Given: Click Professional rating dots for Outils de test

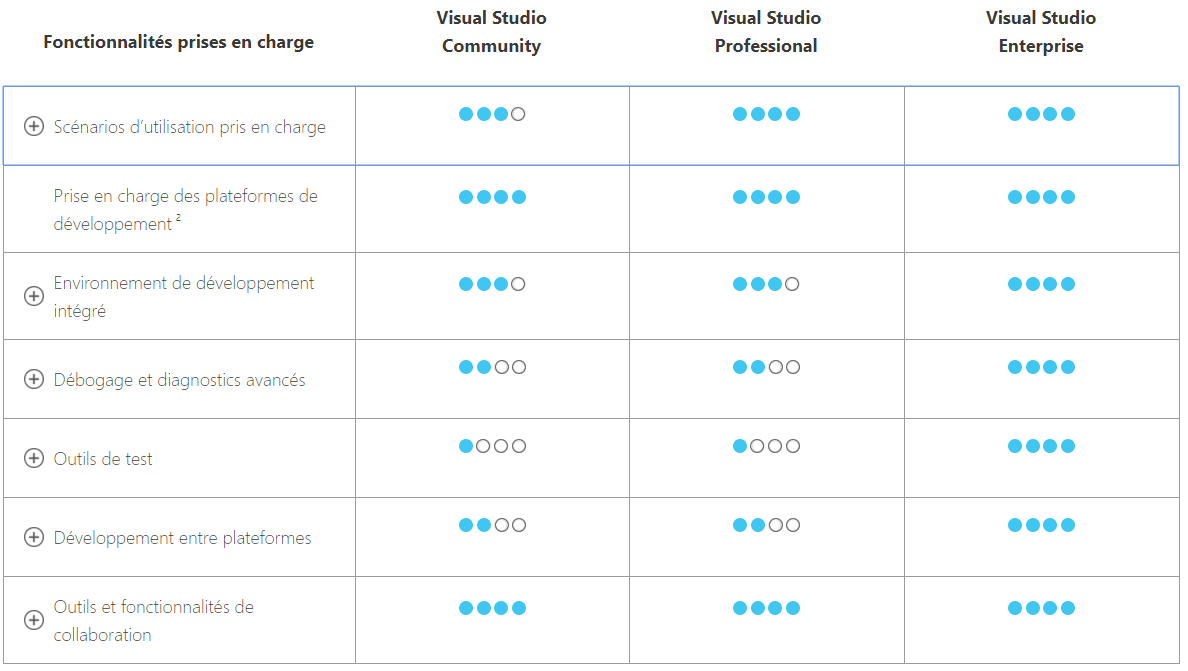Looking at the screenshot, I should click(766, 446).
